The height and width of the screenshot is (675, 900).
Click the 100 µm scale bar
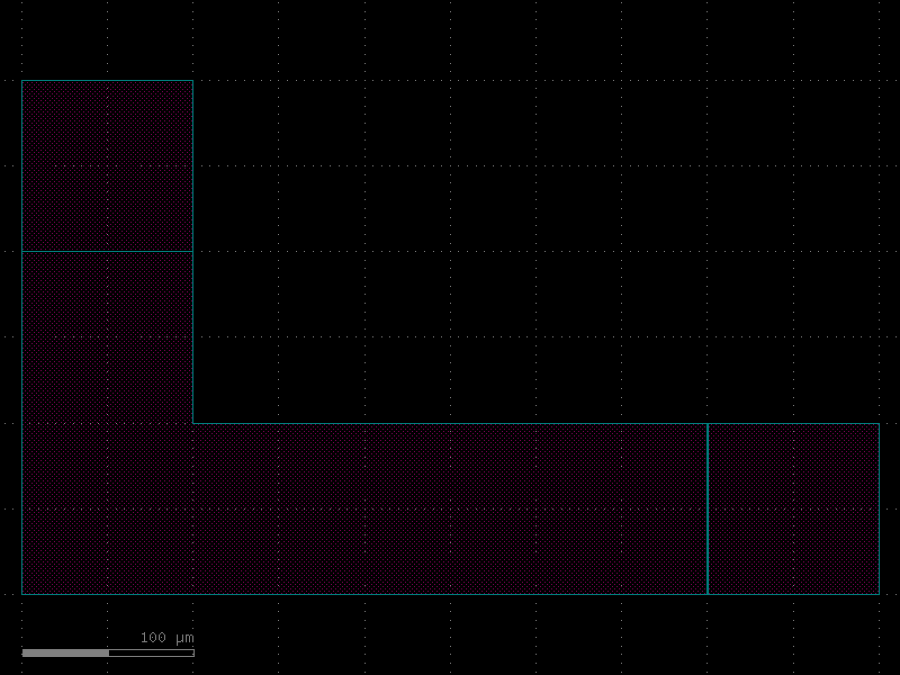[108, 653]
